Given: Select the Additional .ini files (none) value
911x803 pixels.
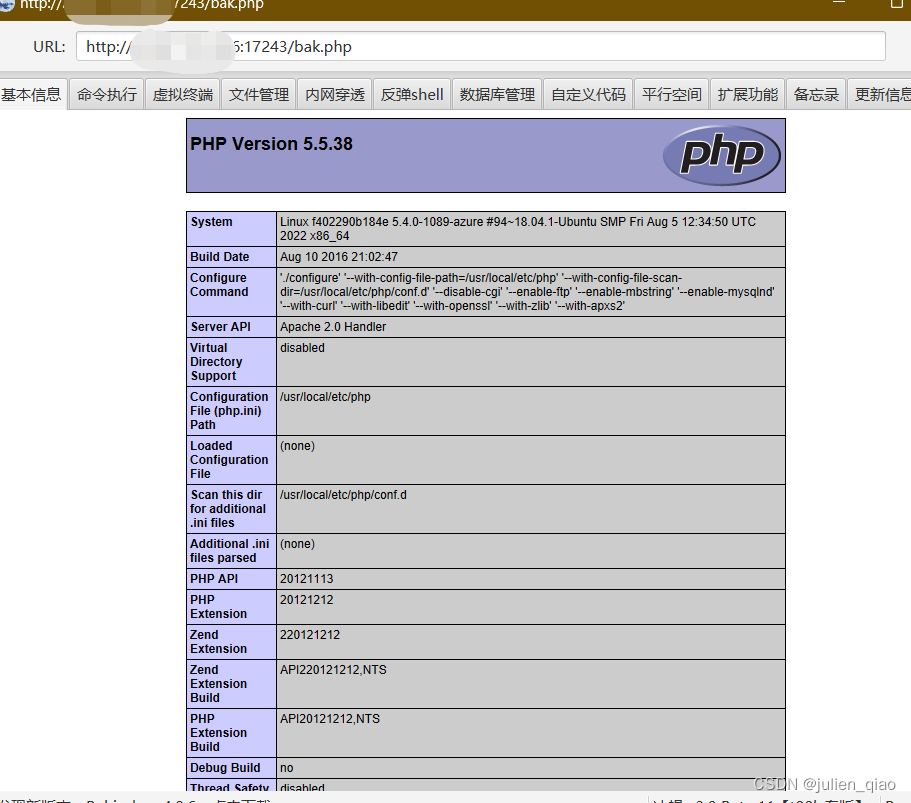Looking at the screenshot, I should (x=297, y=544).
